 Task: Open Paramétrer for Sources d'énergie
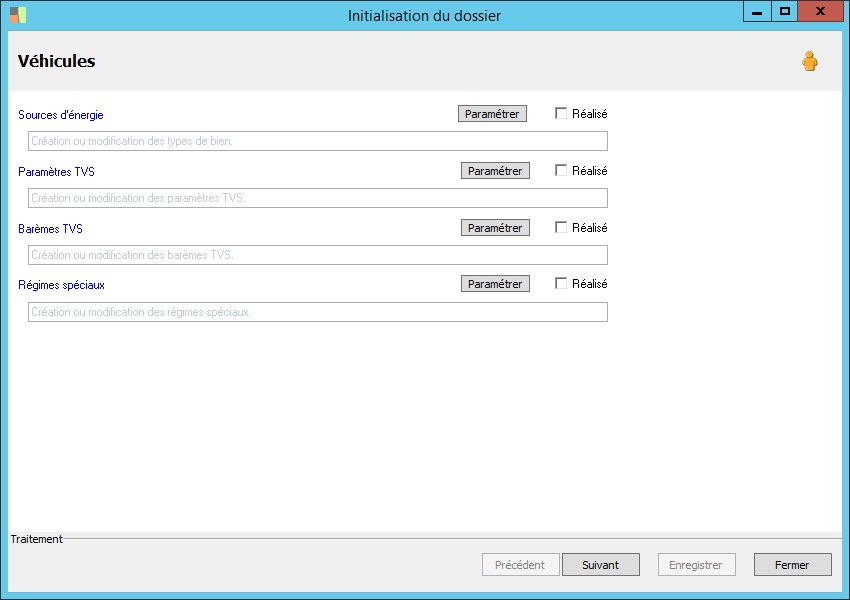coord(492,114)
